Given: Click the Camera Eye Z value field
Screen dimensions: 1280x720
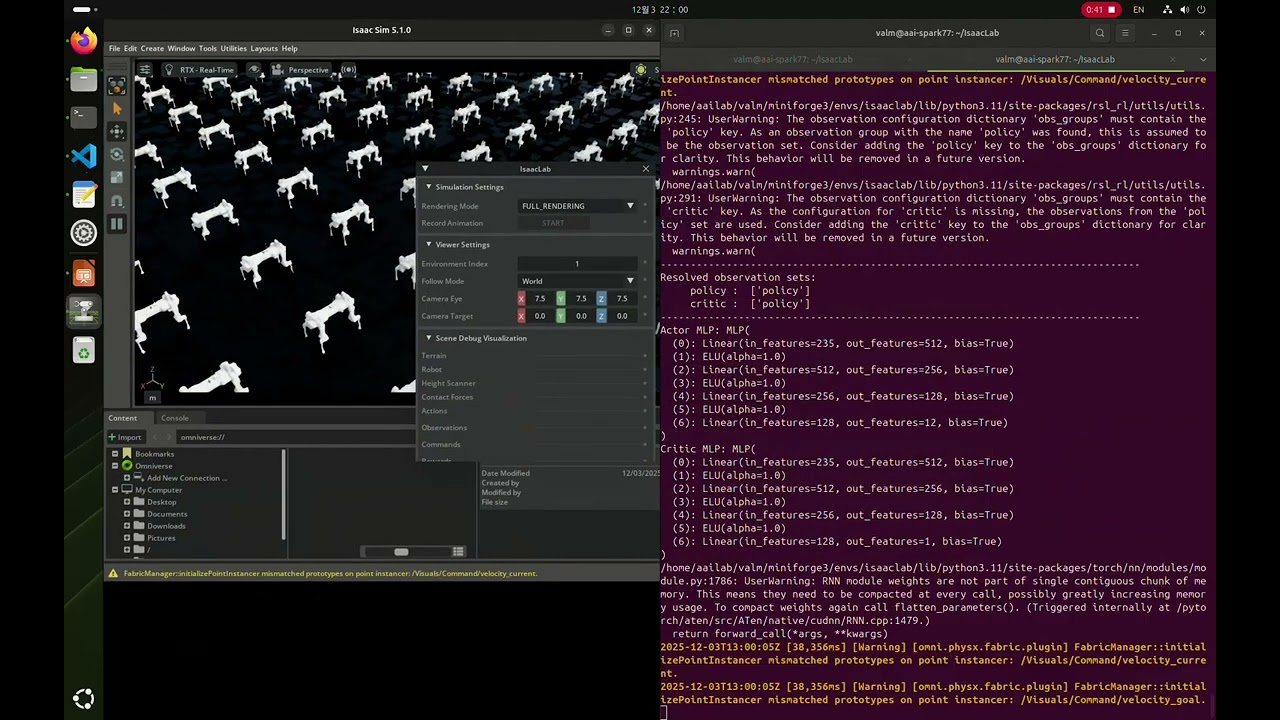Looking at the screenshot, I should pyautogui.click(x=622, y=299).
